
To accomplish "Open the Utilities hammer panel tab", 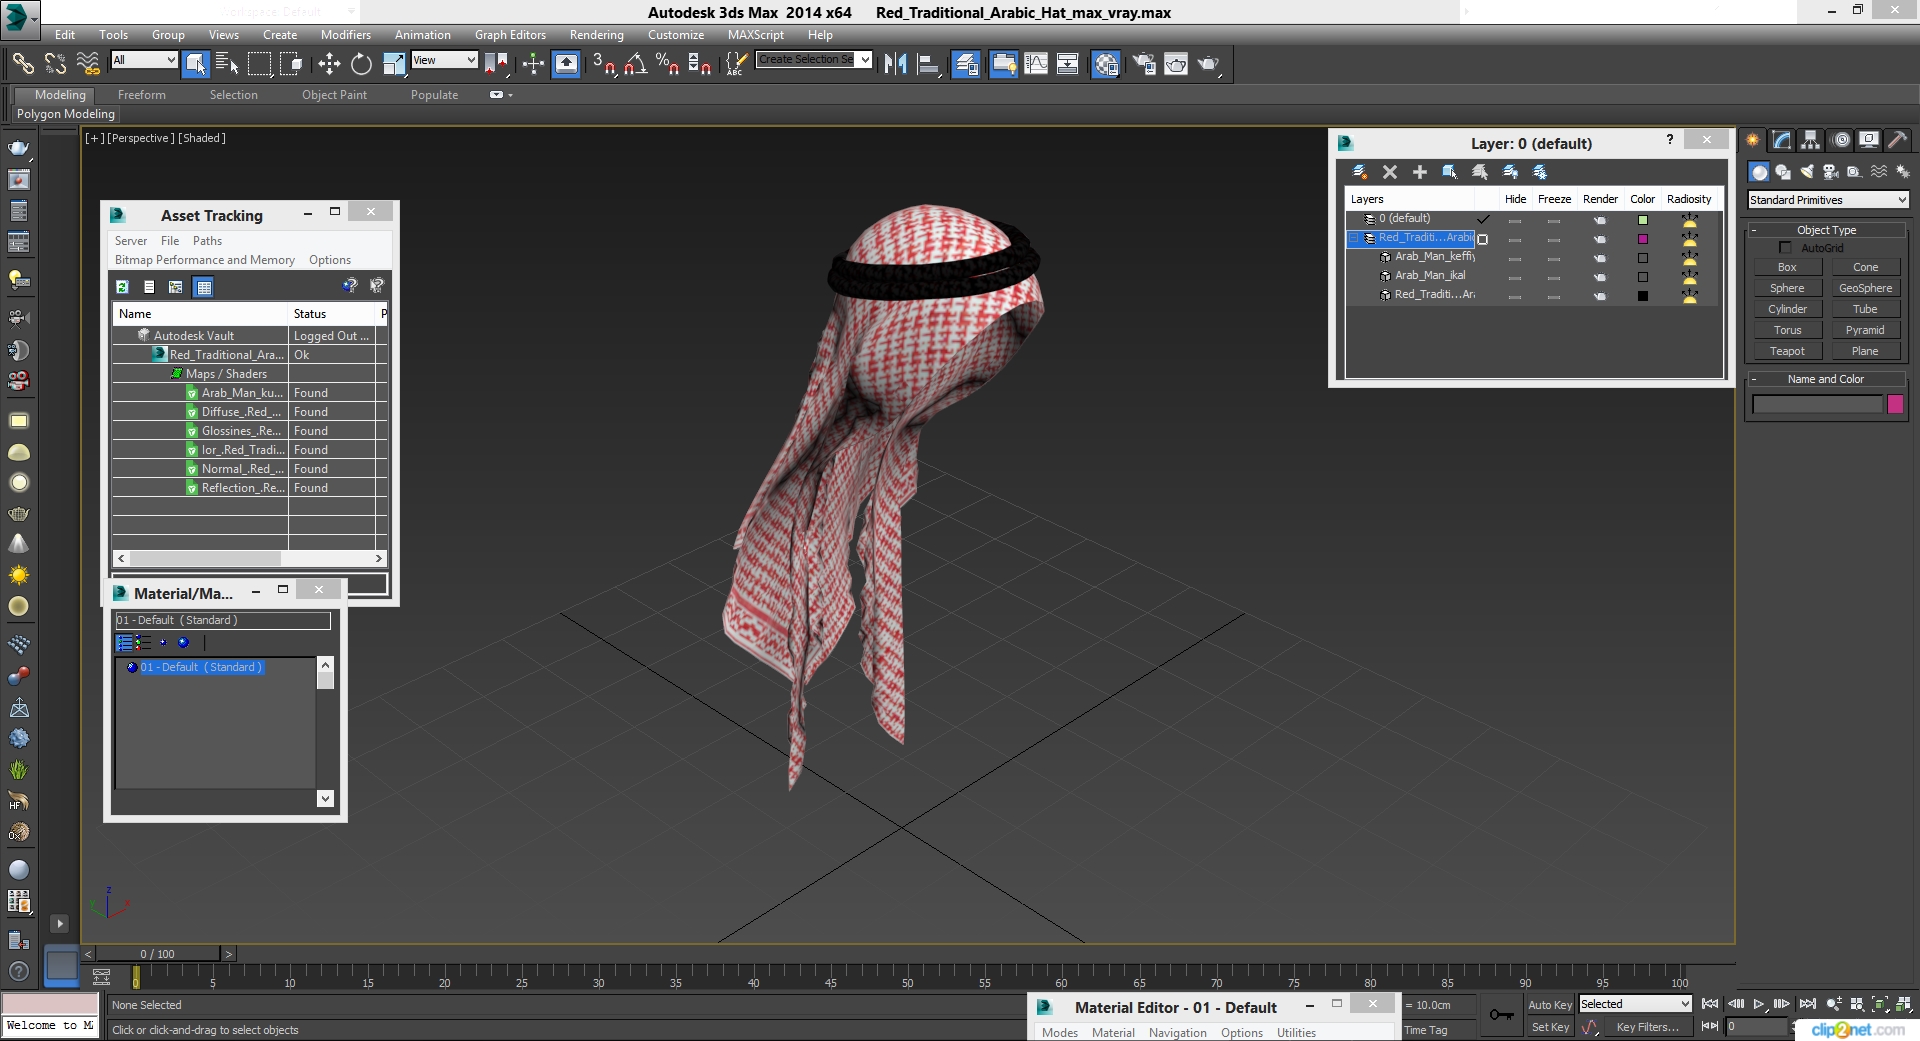I will 1897,140.
